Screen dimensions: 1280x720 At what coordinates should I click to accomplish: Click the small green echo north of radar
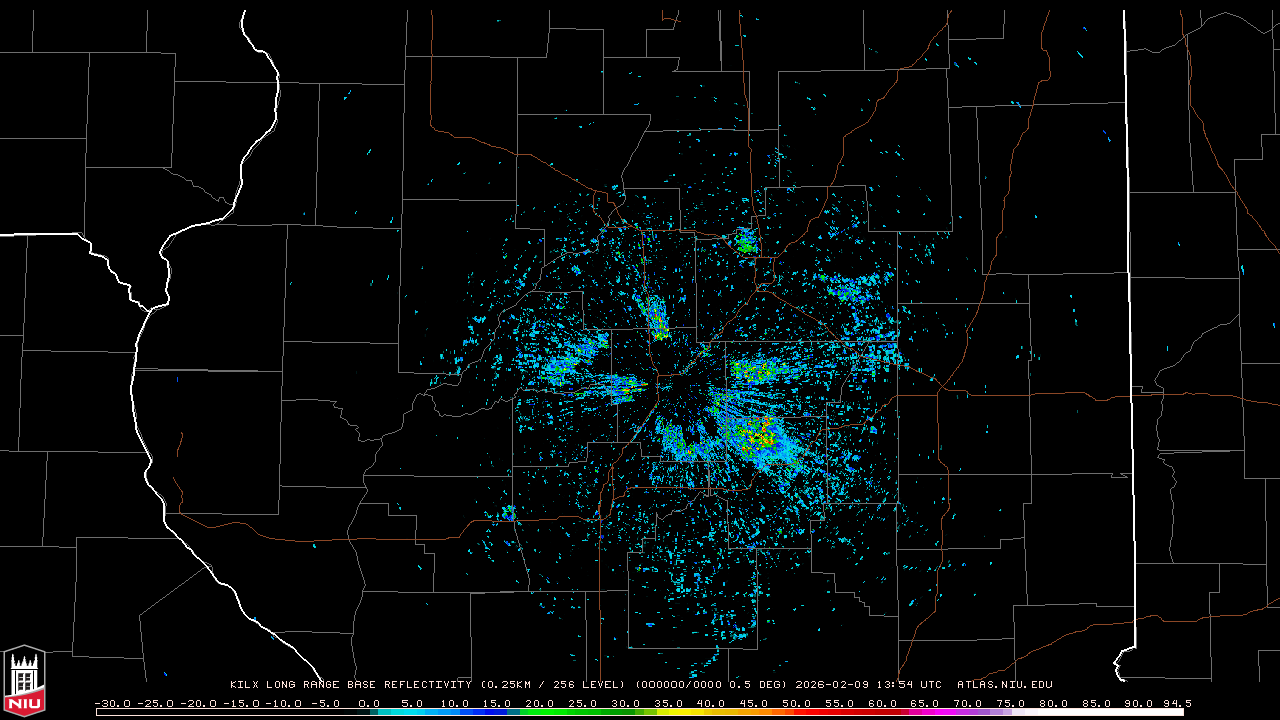coord(745,241)
